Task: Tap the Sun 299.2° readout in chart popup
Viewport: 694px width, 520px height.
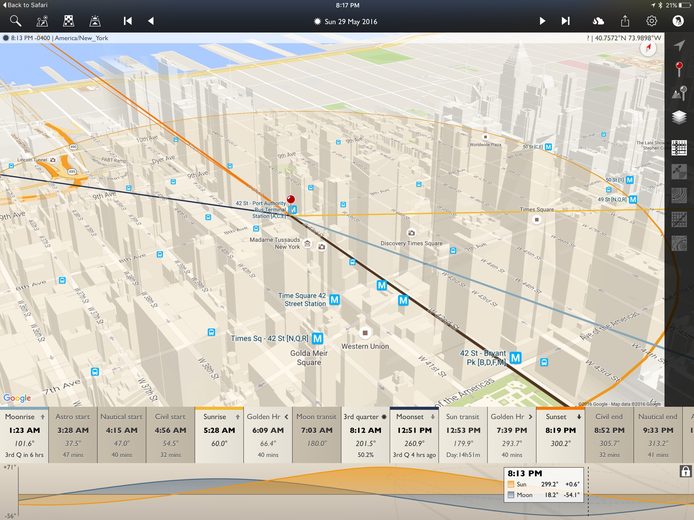Action: 544,484
